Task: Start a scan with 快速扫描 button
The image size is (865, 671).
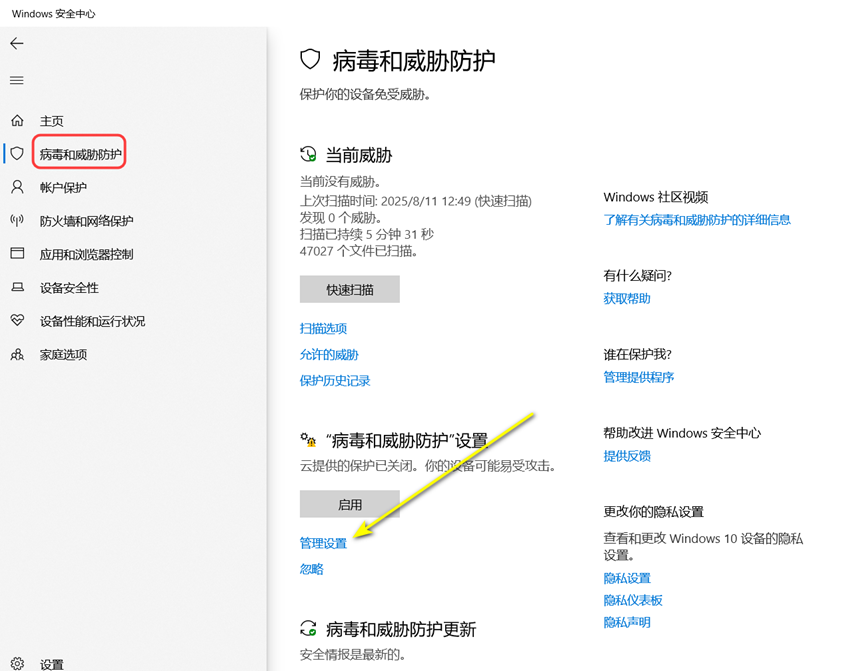Action: tap(350, 289)
